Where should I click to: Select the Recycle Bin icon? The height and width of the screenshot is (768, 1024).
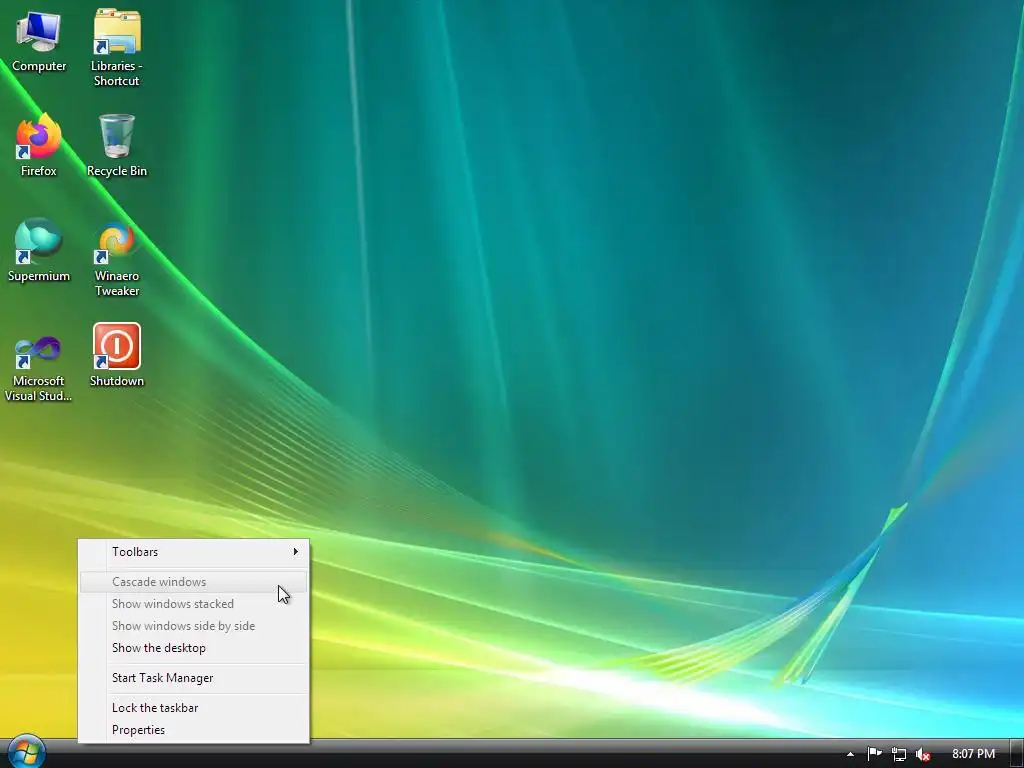coord(117,146)
